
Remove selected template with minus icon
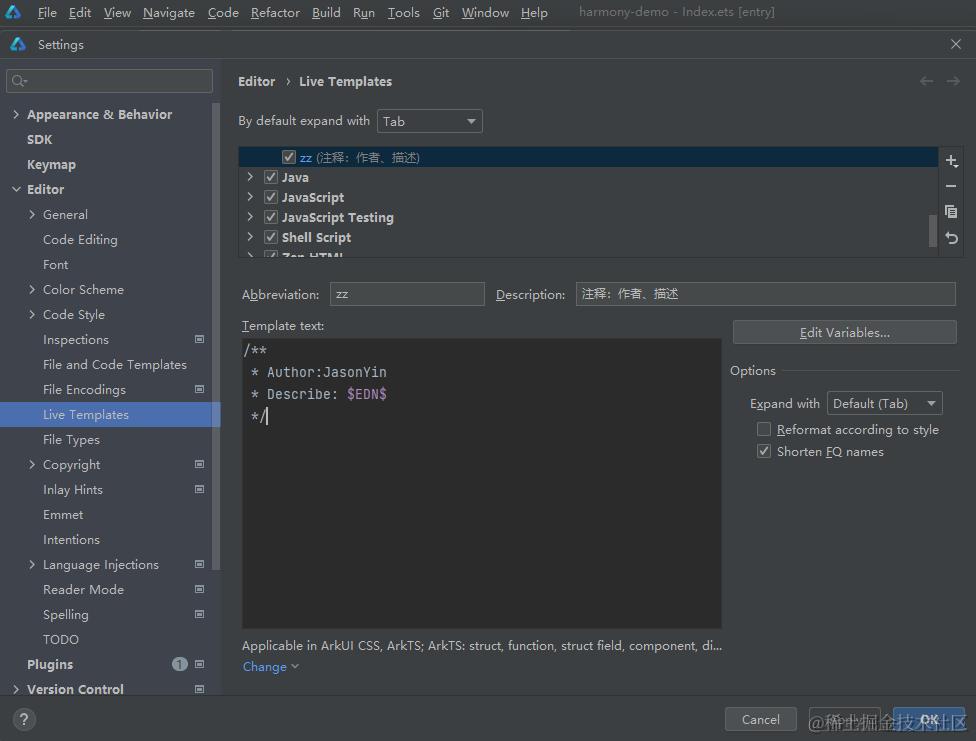coord(951,186)
